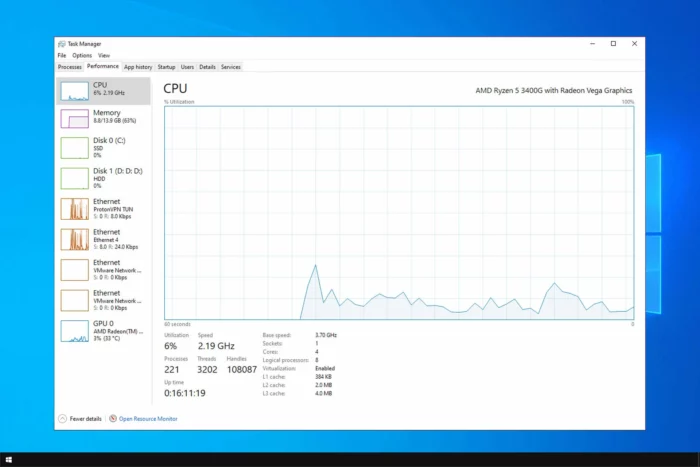Switch to the Details tab
Viewport: 700px width, 467px height.
click(x=207, y=67)
